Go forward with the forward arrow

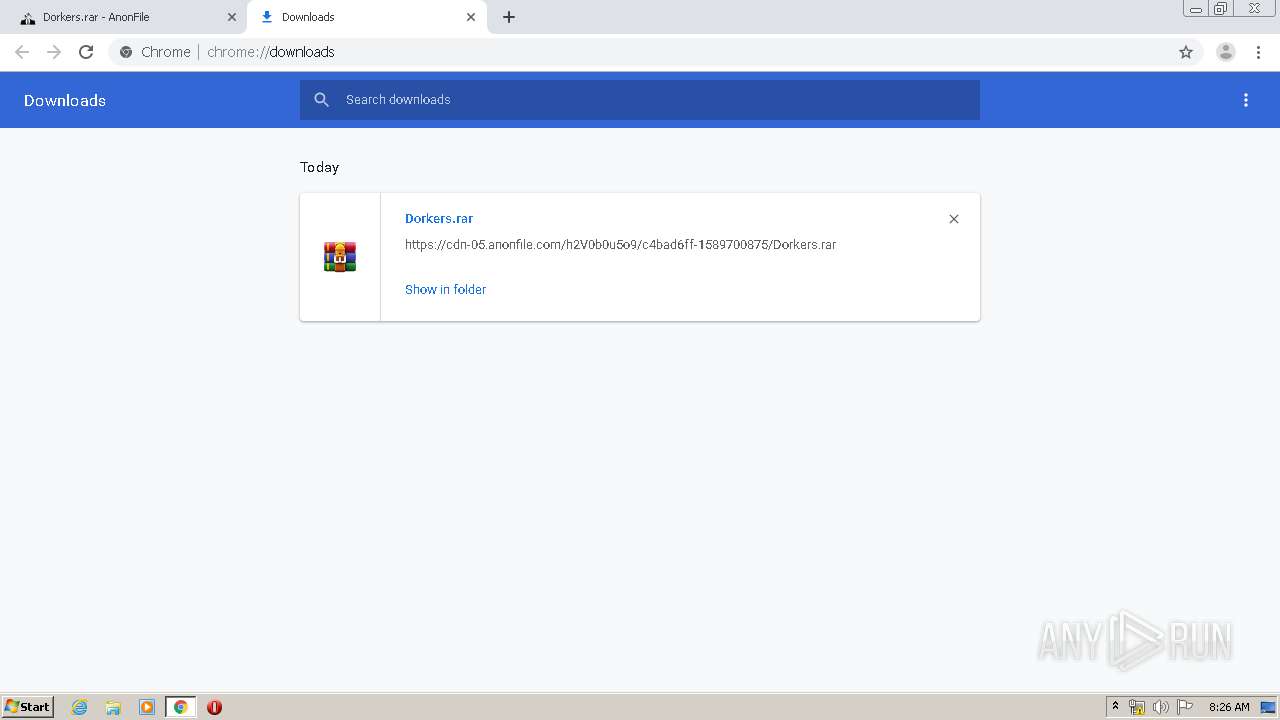click(54, 52)
